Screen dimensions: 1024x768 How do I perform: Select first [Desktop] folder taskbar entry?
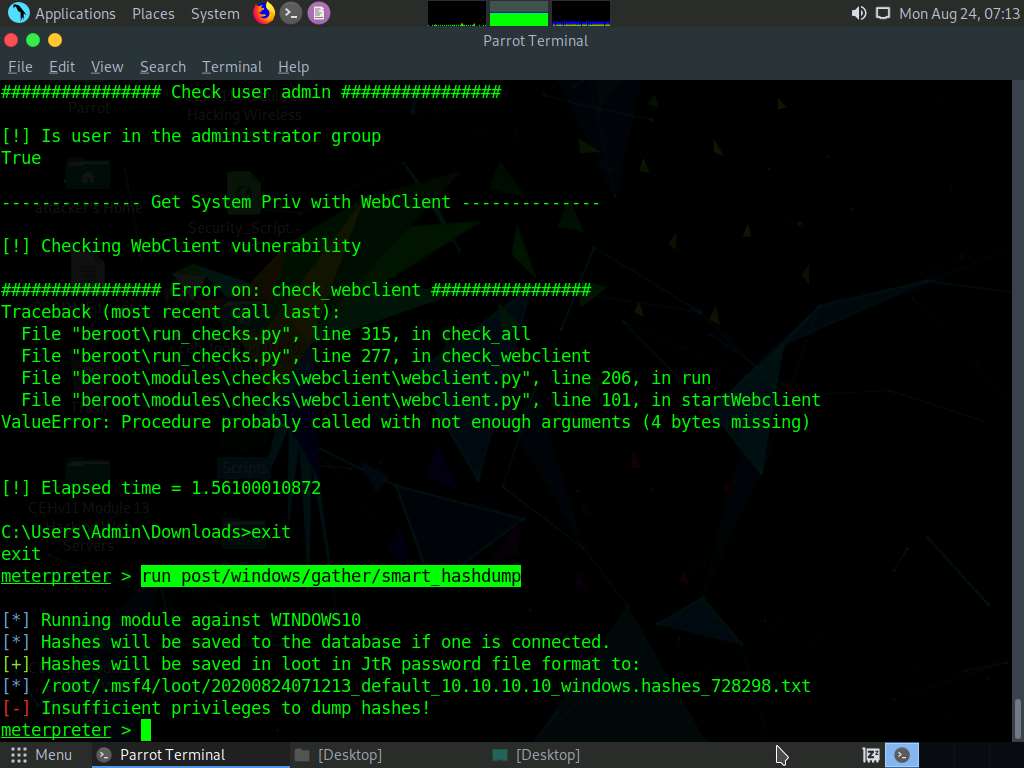[338, 755]
